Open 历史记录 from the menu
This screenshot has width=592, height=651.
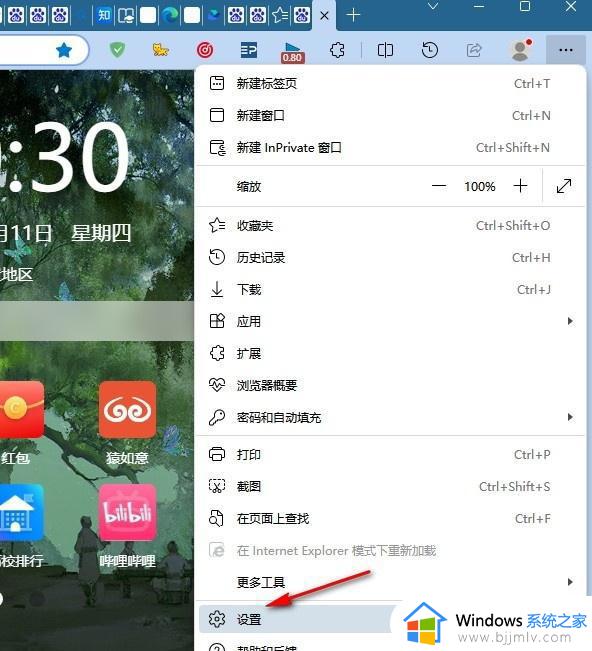coord(390,257)
